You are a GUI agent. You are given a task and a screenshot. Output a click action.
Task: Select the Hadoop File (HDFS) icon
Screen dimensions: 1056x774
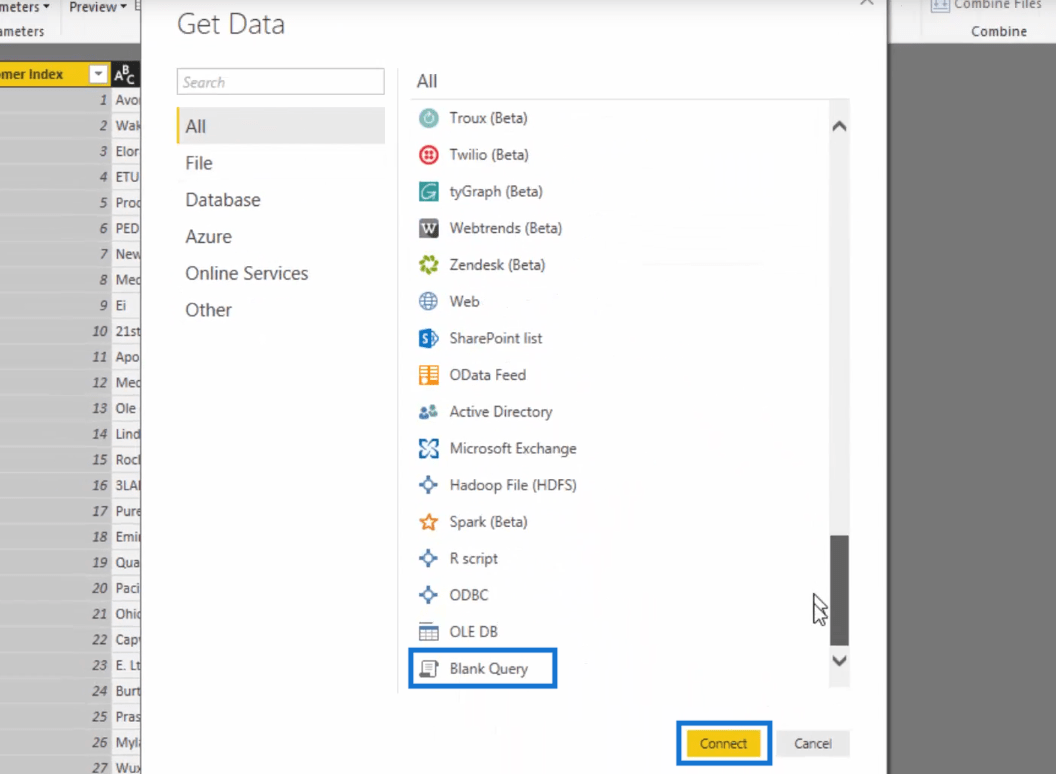click(x=428, y=485)
